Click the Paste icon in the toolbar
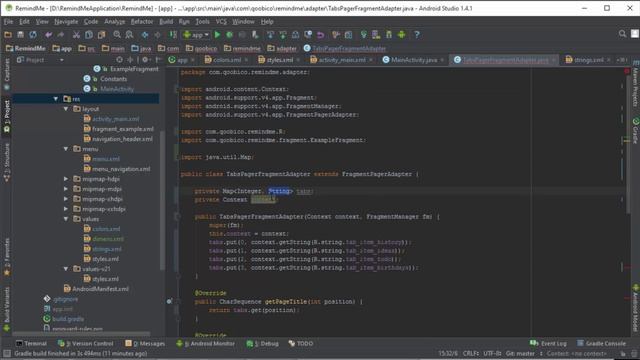 click(x=101, y=35)
